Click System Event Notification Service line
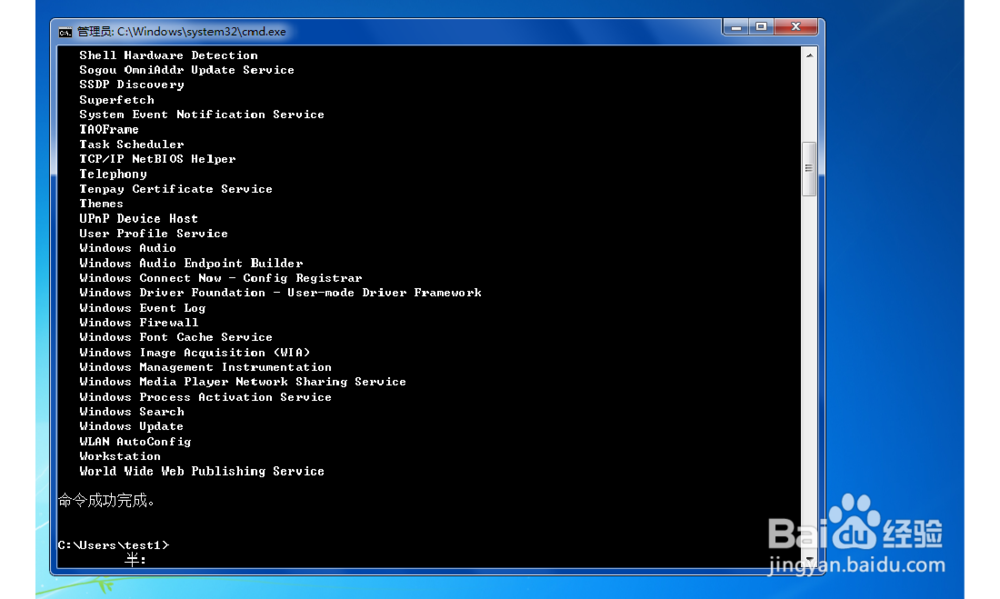This screenshot has height=599, width=1000. (x=202, y=115)
